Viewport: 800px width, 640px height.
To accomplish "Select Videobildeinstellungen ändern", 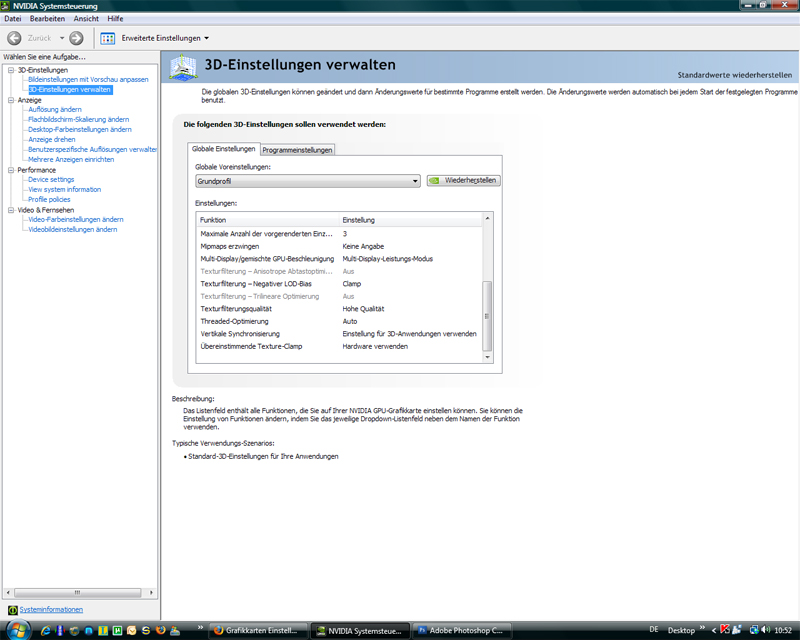I will pyautogui.click(x=72, y=230).
